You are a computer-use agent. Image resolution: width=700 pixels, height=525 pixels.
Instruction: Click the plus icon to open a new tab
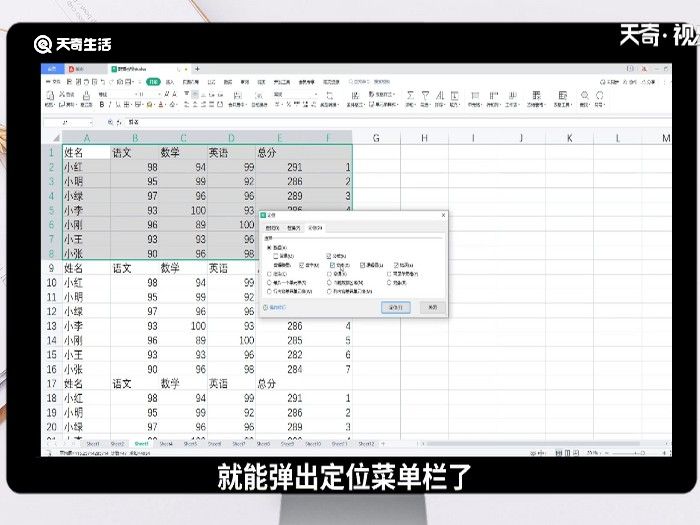coord(197,69)
